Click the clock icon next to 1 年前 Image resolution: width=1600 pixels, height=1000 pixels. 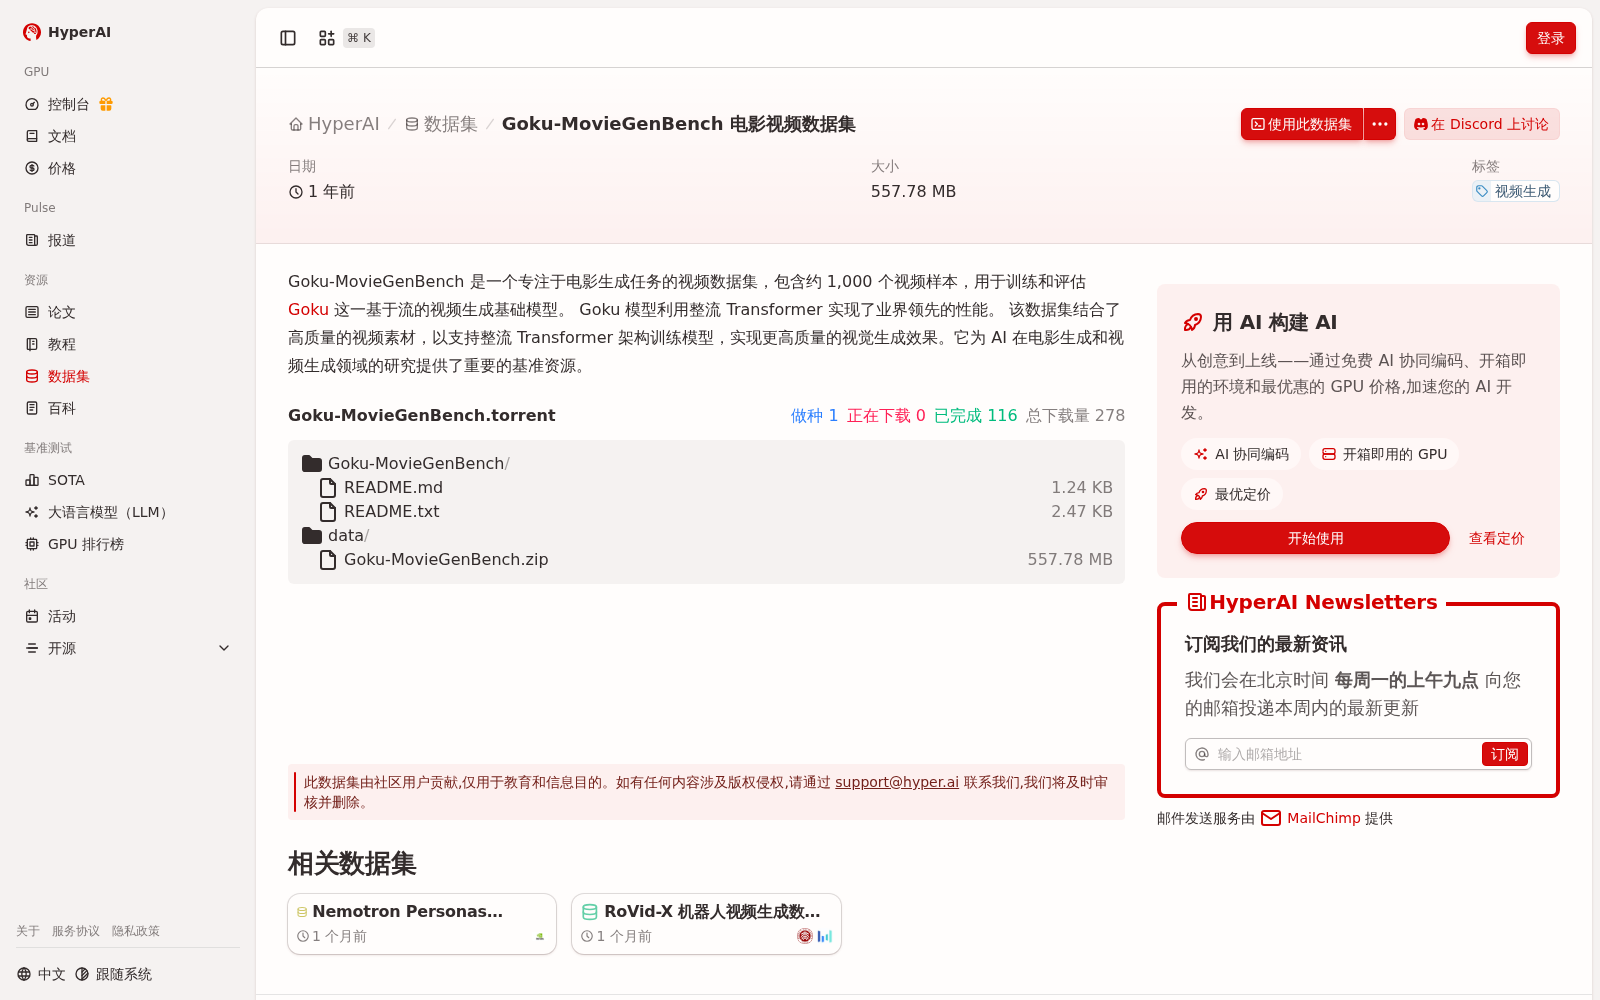tap(296, 192)
